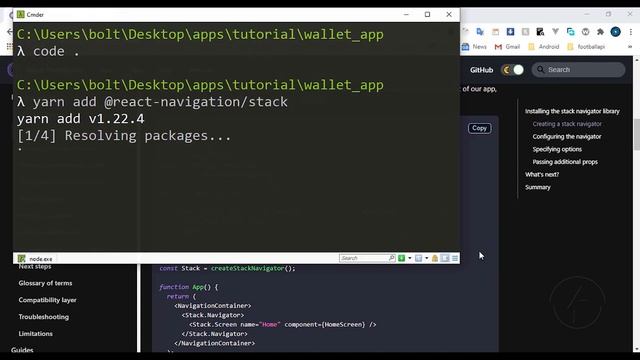The height and width of the screenshot is (360, 640).
Task: Open the new console dropdown arrow in Cmder
Action: [409, 258]
